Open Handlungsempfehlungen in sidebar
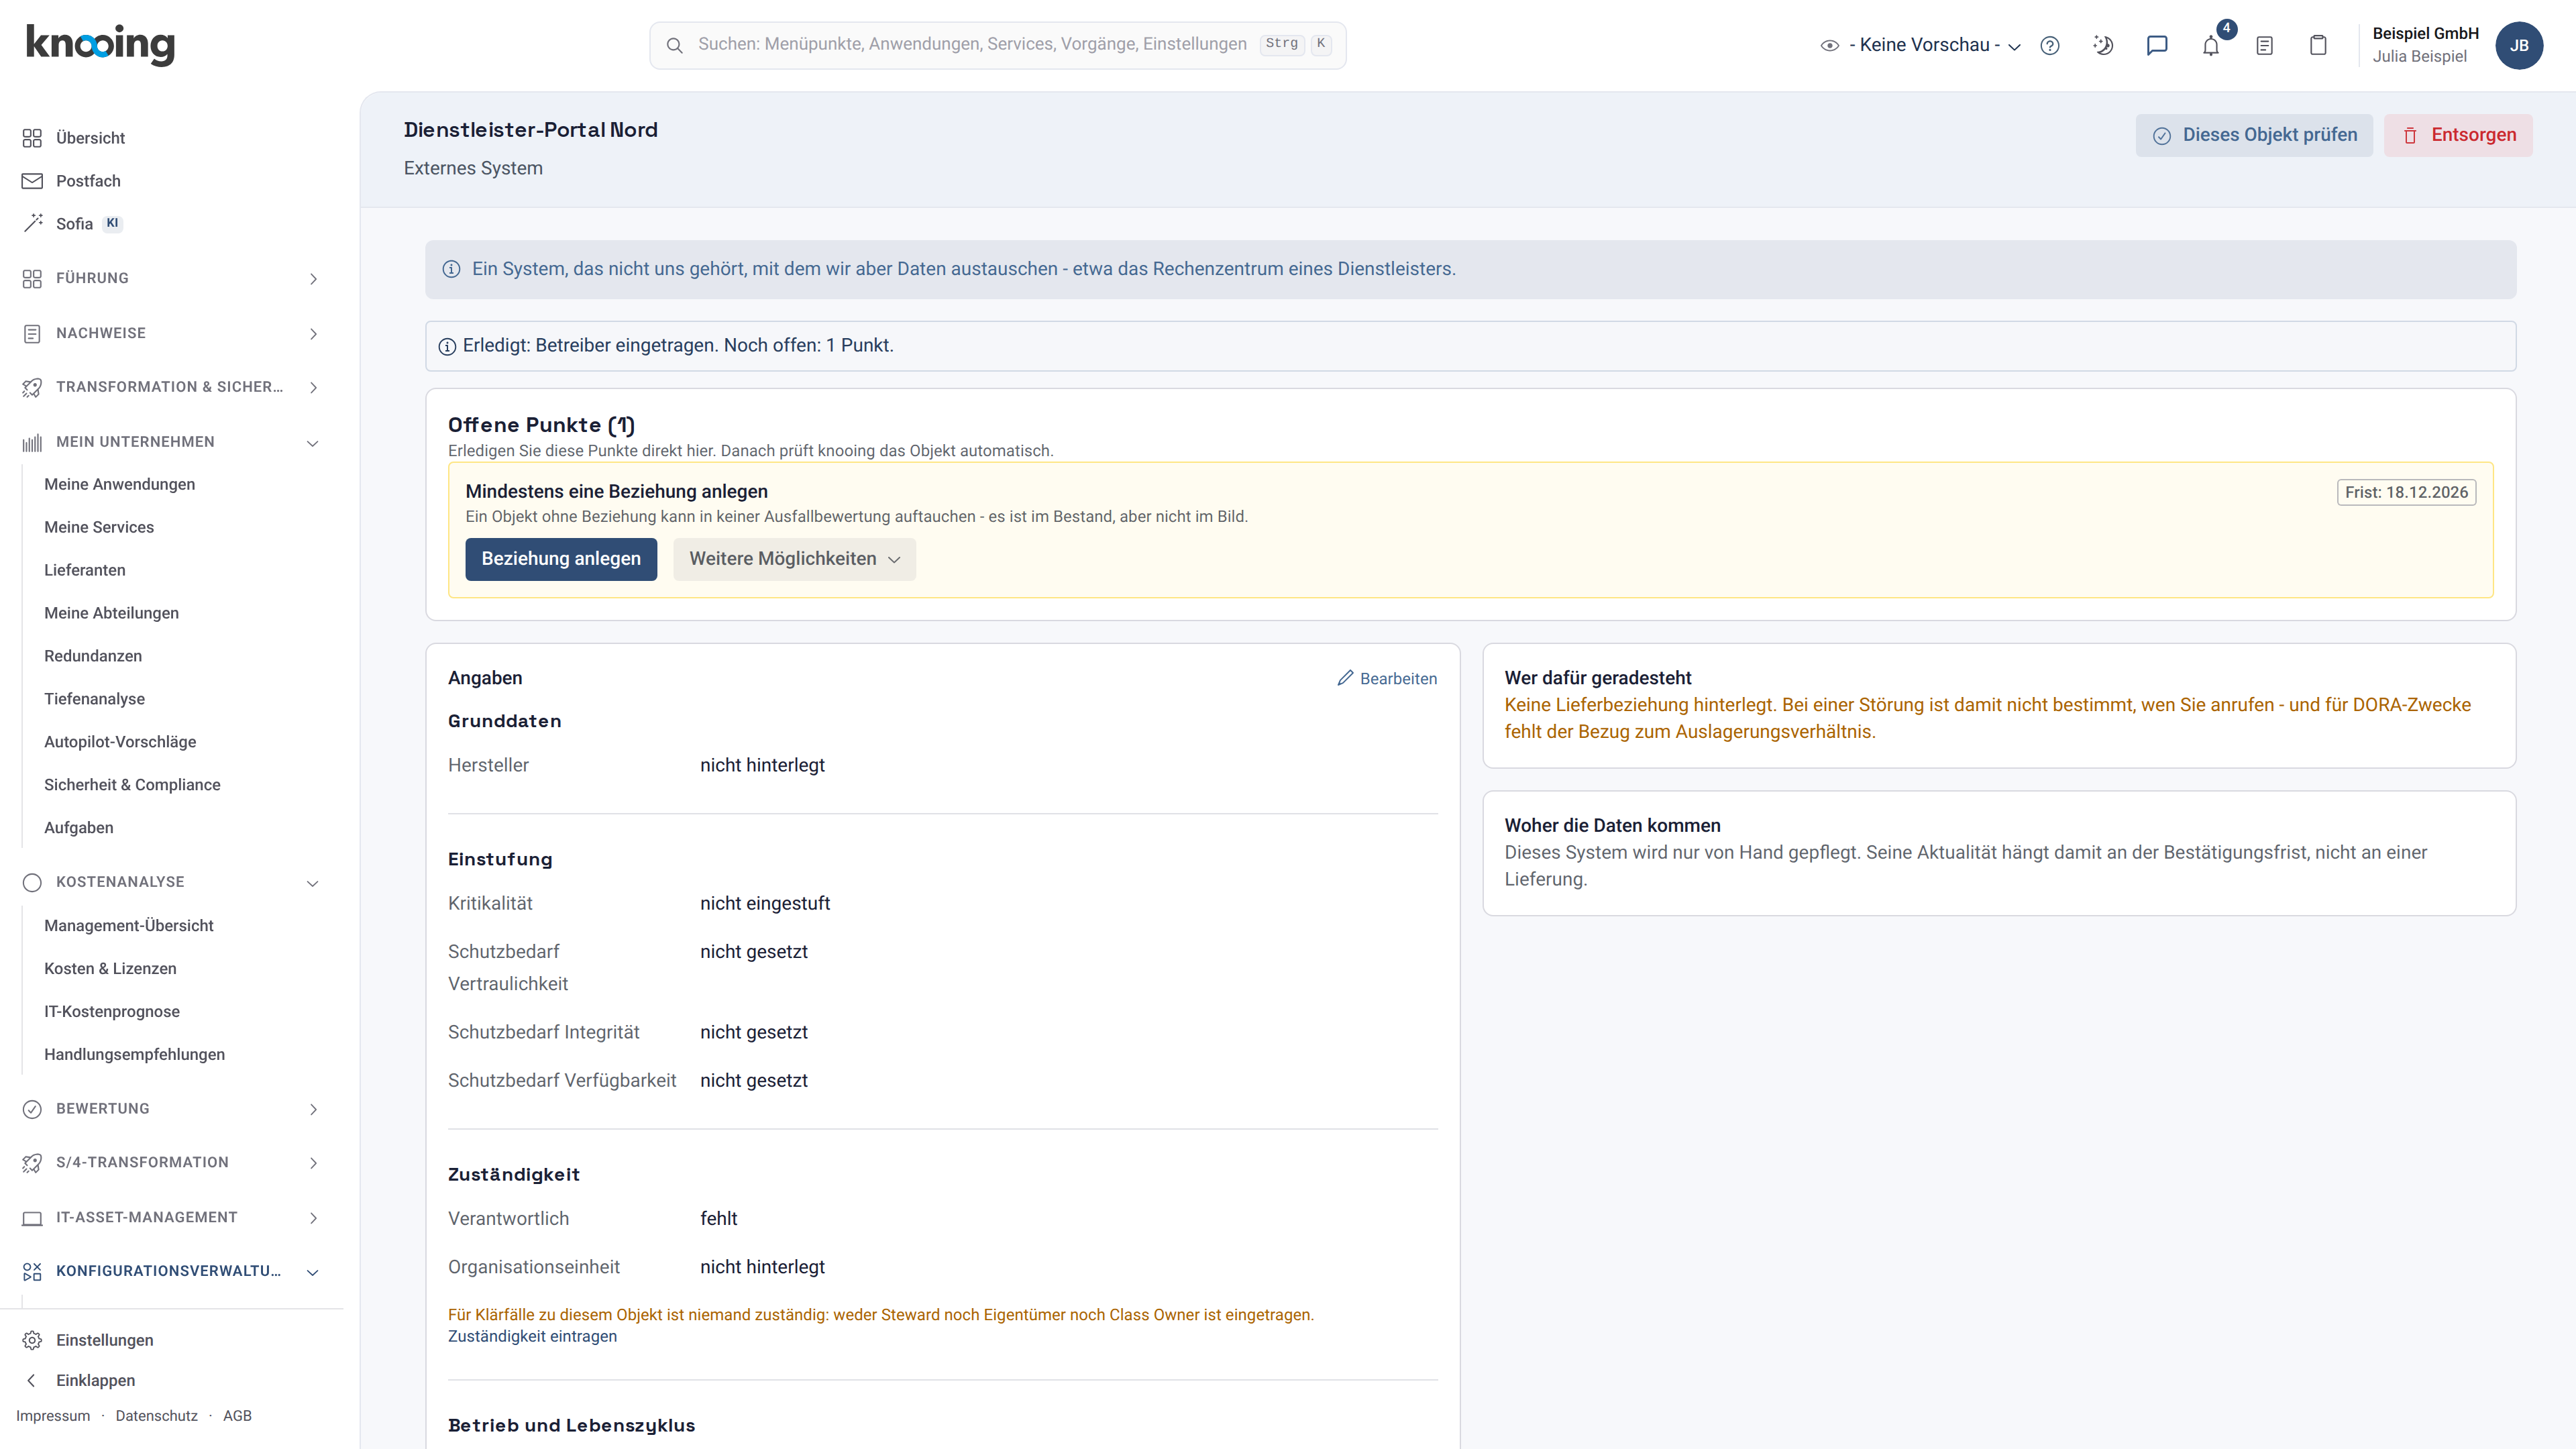The height and width of the screenshot is (1449, 2576). (134, 1055)
